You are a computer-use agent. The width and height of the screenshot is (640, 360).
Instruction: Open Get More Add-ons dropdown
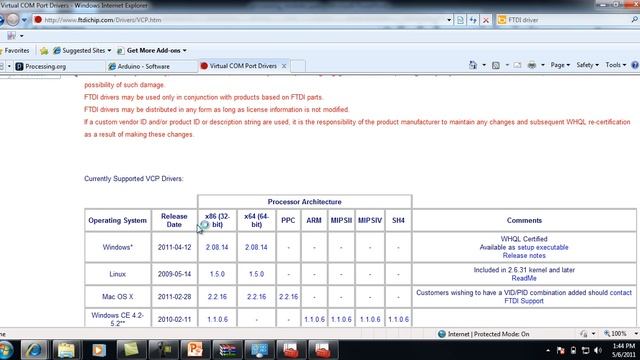[x=152, y=51]
